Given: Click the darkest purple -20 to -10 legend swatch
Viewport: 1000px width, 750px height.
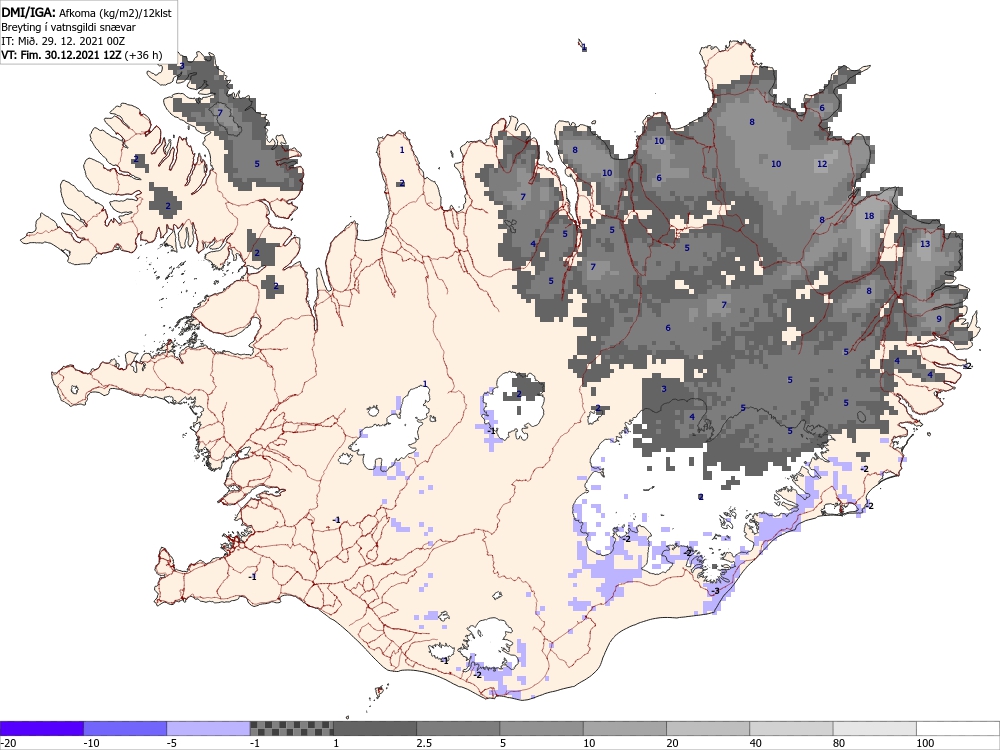Looking at the screenshot, I should coord(41,728).
